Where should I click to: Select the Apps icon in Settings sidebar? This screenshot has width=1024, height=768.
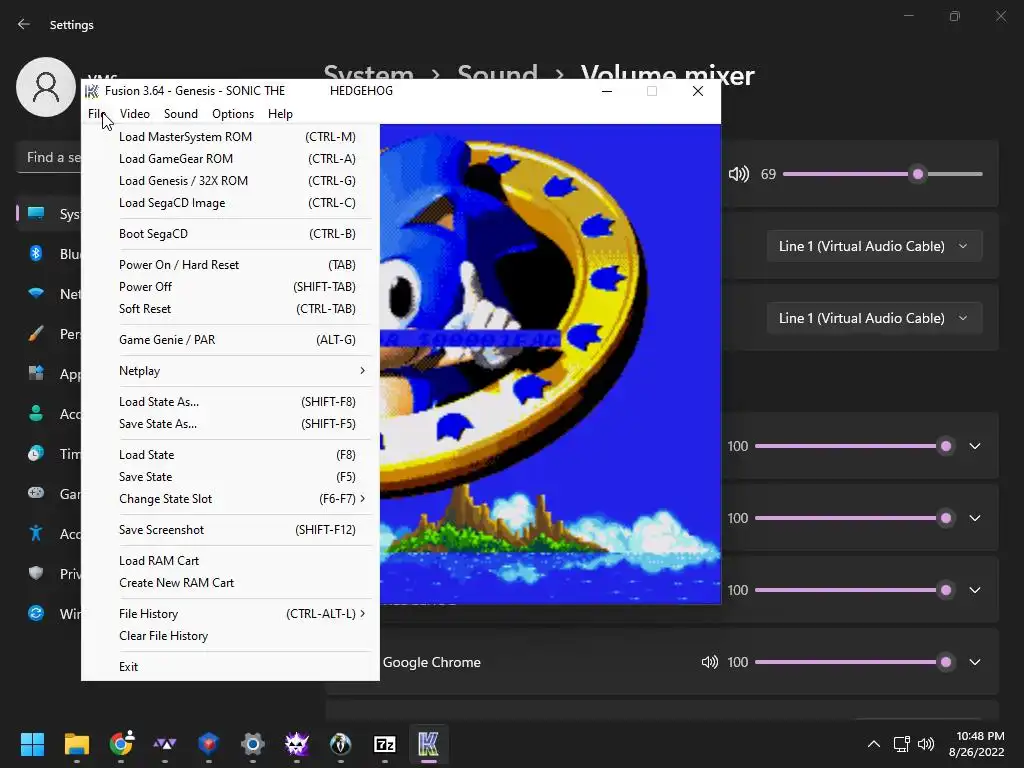pyautogui.click(x=36, y=374)
